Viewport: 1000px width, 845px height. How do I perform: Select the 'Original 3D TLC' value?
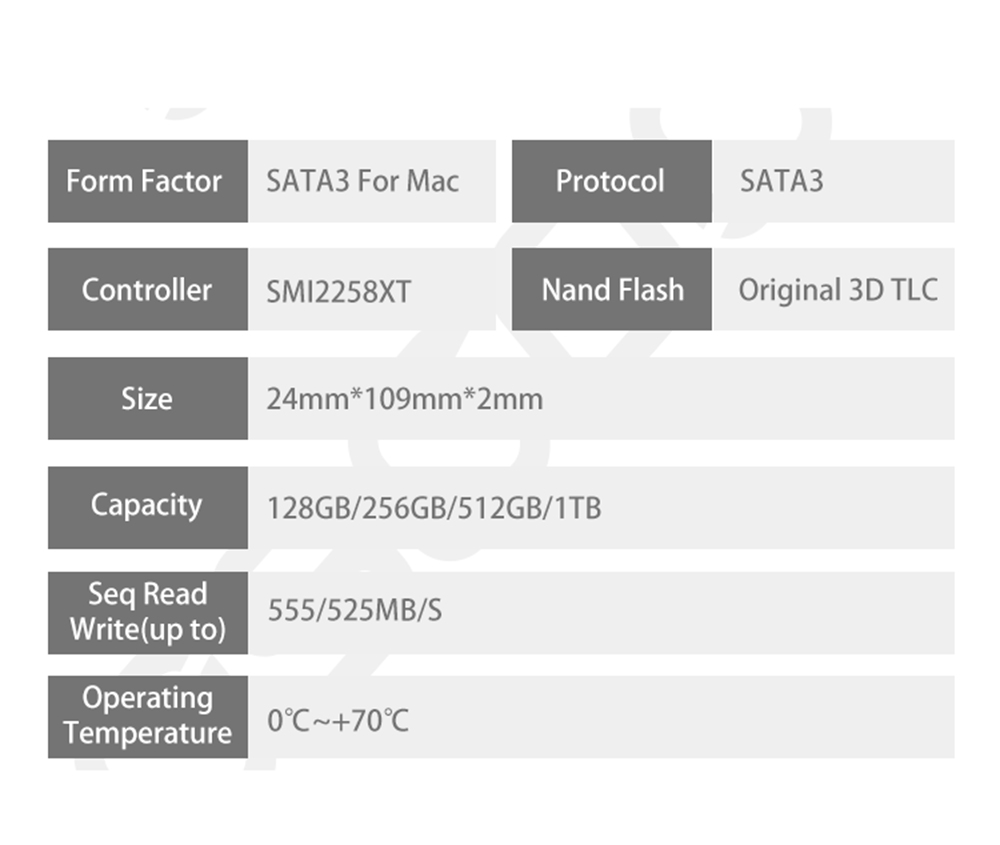point(838,290)
